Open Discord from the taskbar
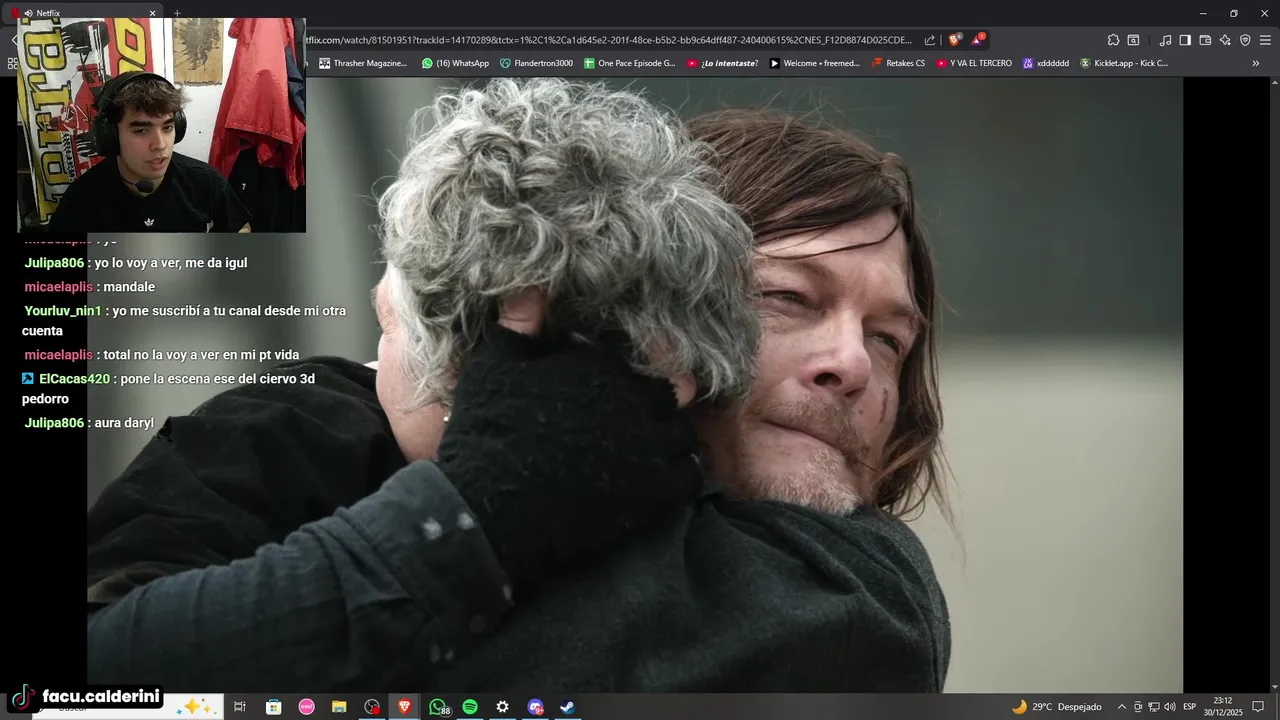Image resolution: width=1280 pixels, height=720 pixels. (535, 707)
